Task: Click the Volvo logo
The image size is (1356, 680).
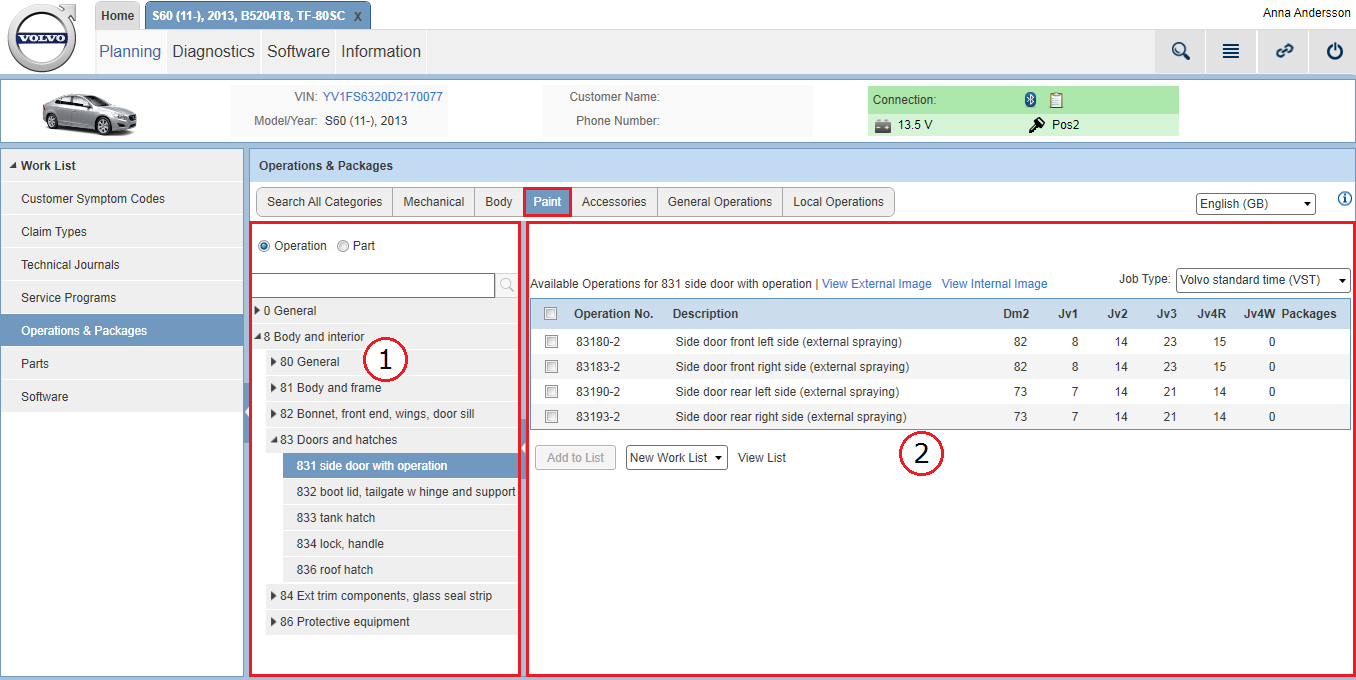Action: [42, 38]
